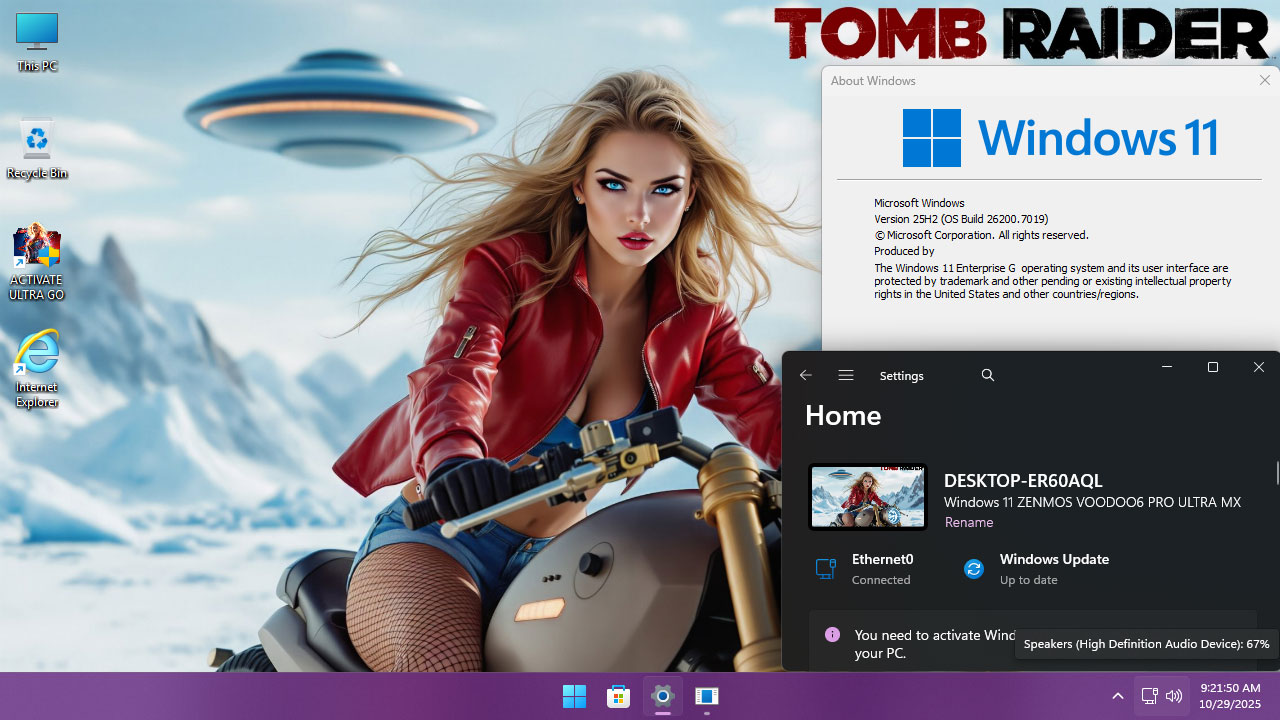Open Microsoft Store from taskbar

[618, 696]
